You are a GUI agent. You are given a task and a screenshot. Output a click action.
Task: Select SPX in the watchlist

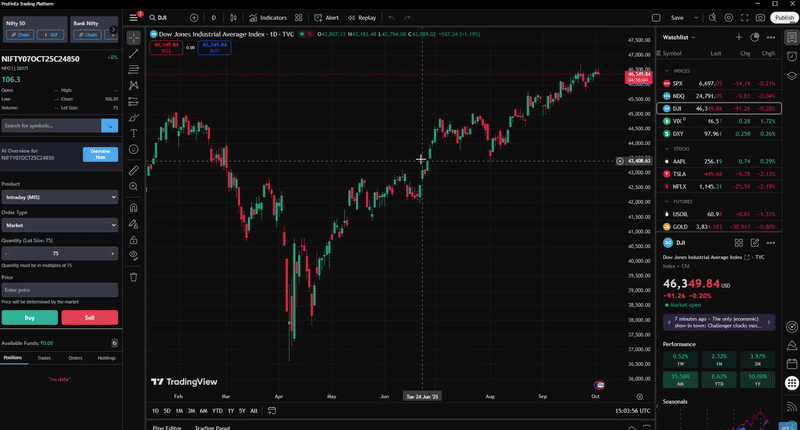coord(719,83)
